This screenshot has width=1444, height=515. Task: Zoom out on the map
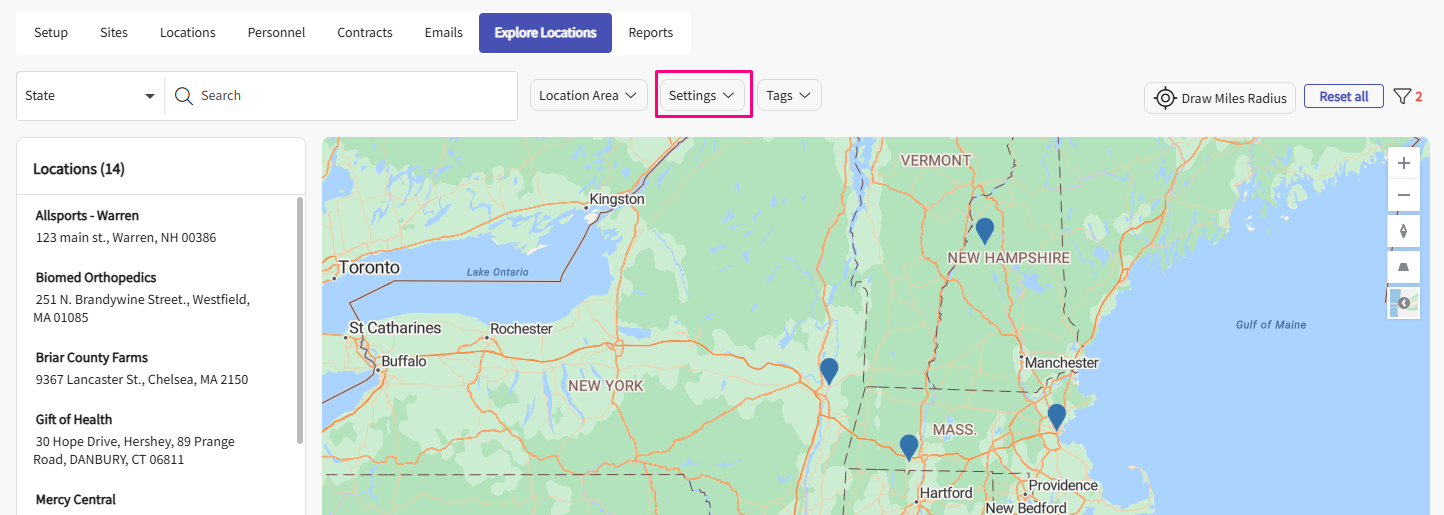point(1403,196)
